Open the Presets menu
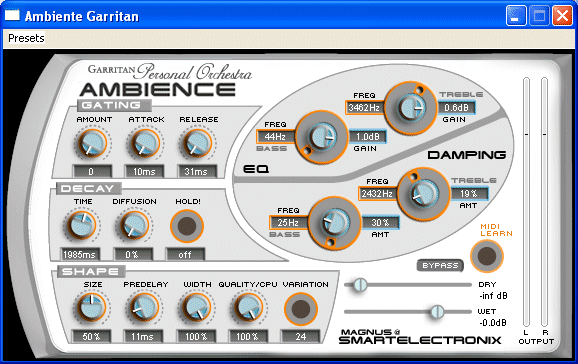This screenshot has height=364, width=578. pyautogui.click(x=26, y=38)
